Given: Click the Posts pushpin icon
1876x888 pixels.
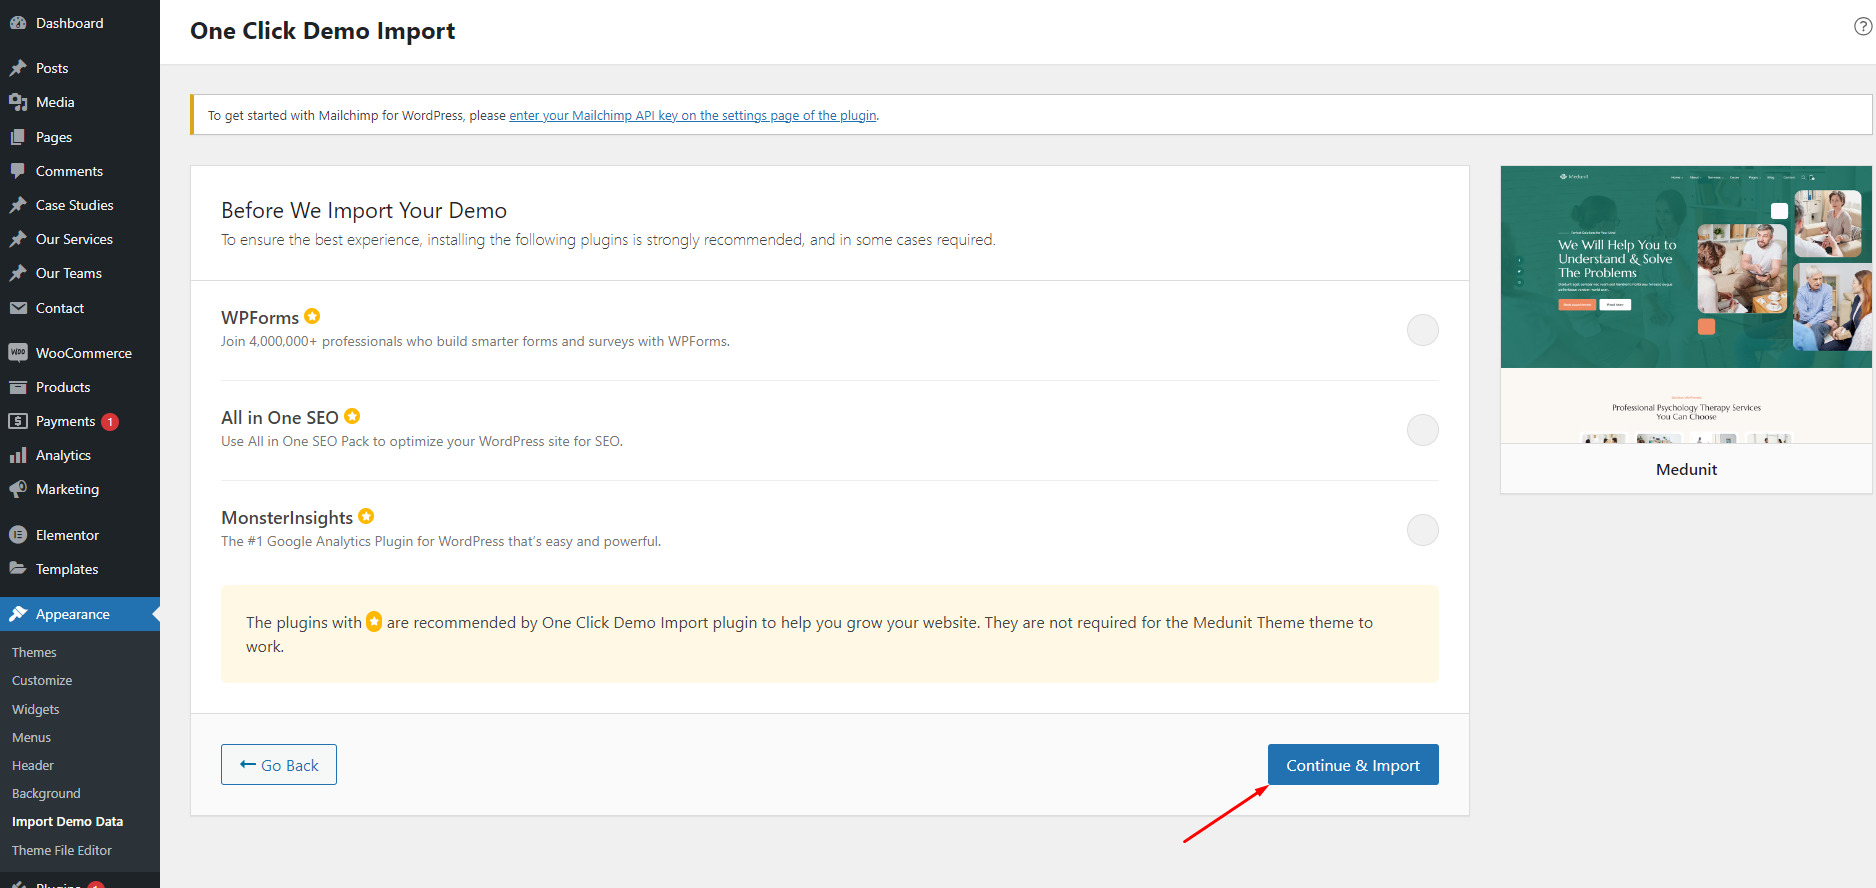Looking at the screenshot, I should pyautogui.click(x=18, y=68).
